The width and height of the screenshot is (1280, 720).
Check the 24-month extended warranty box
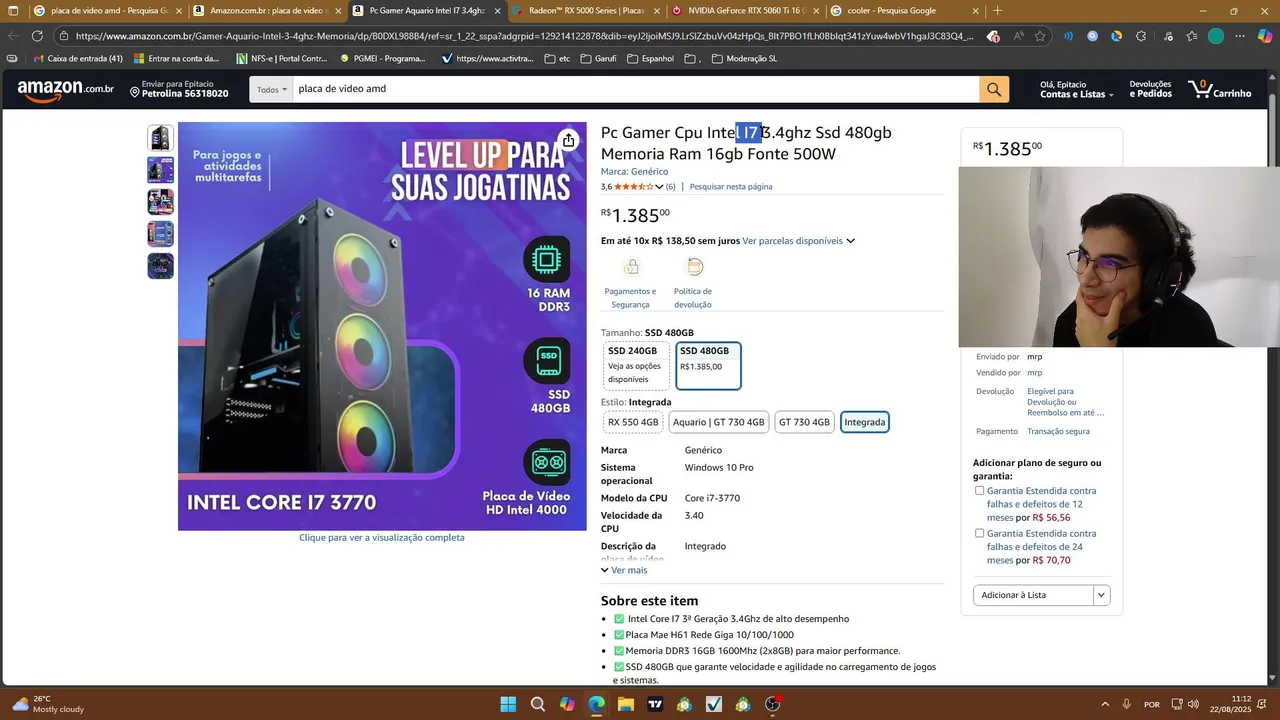pos(980,534)
